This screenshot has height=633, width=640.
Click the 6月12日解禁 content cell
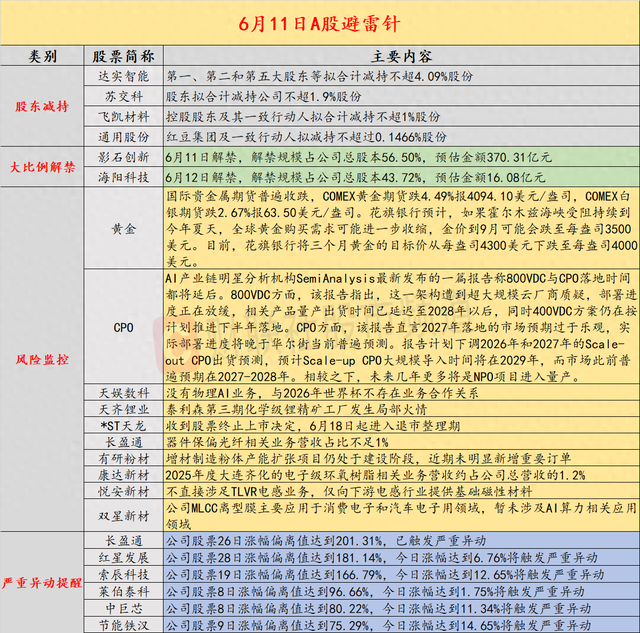[401, 177]
